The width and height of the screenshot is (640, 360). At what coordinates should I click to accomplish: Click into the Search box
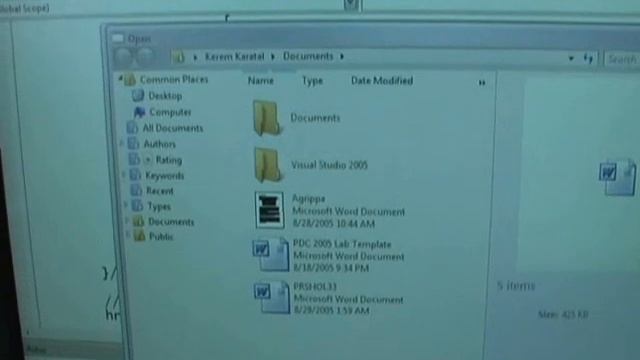point(622,59)
